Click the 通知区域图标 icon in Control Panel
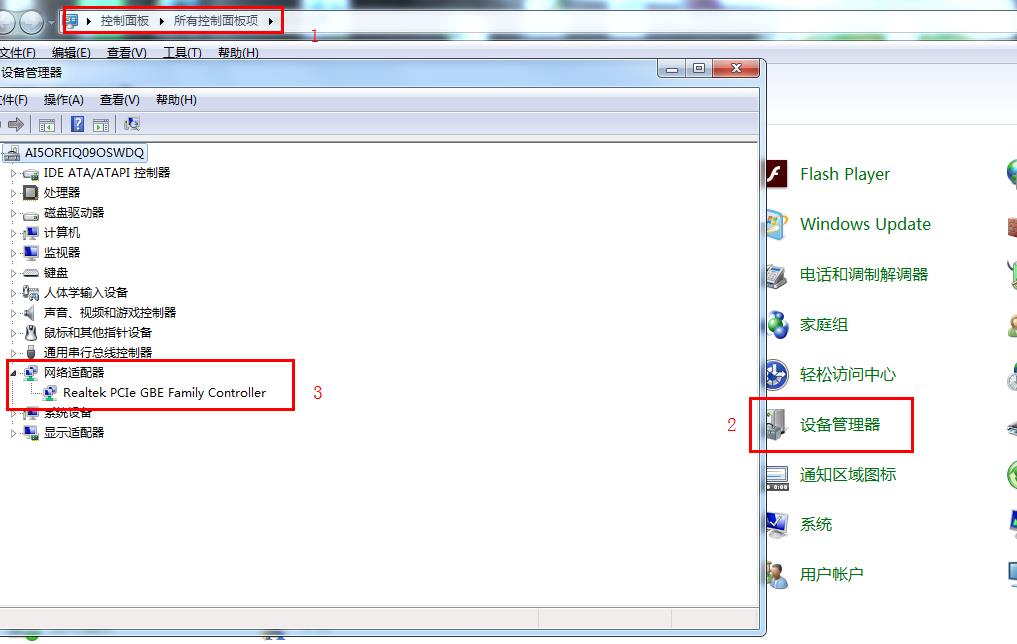The height and width of the screenshot is (644, 1017). (x=777, y=477)
